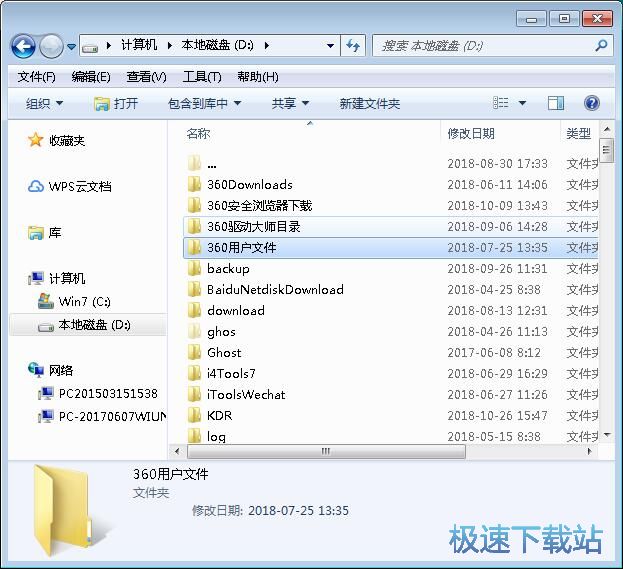Click the download folder icon
The image size is (623, 569).
[194, 310]
